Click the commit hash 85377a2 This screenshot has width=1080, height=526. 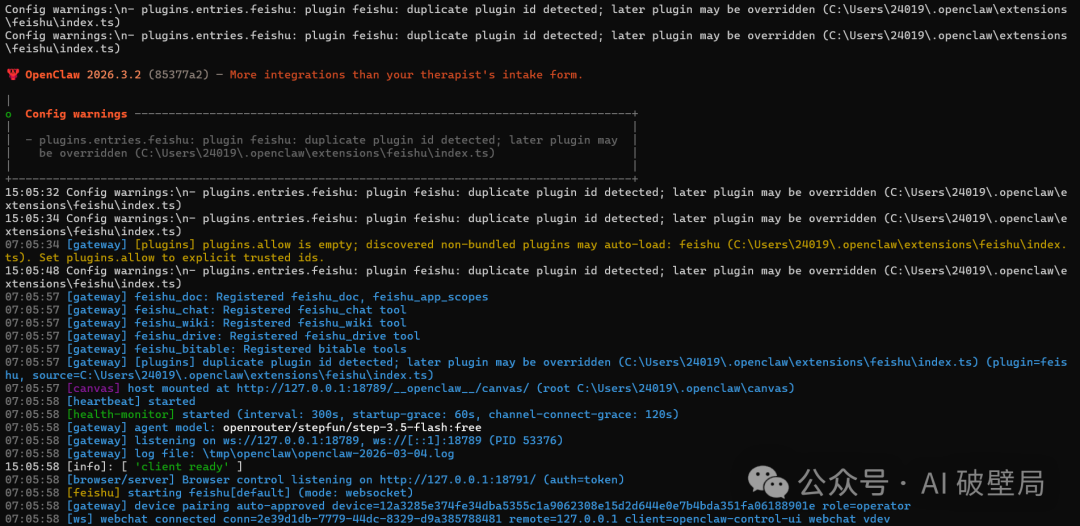coord(178,74)
